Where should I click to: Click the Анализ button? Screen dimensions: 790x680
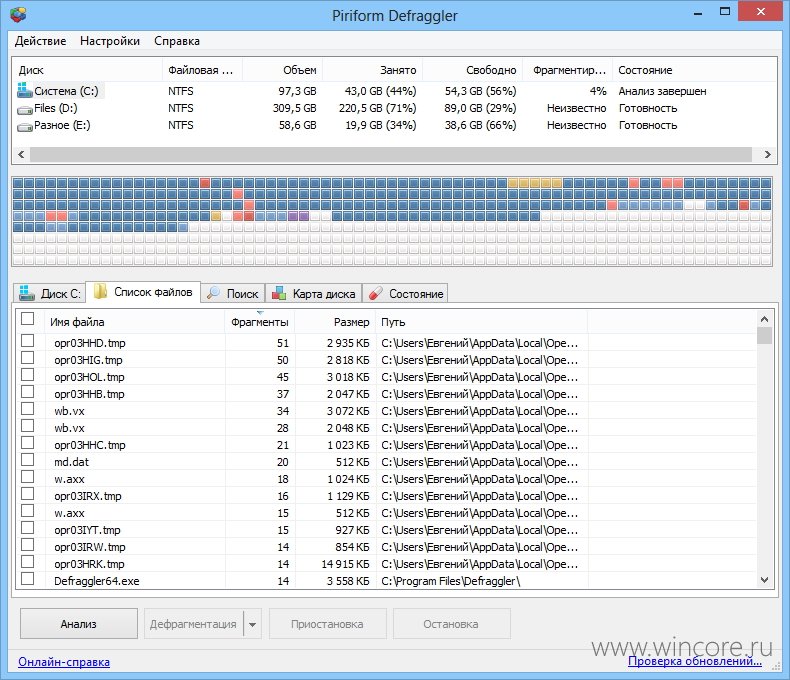79,624
